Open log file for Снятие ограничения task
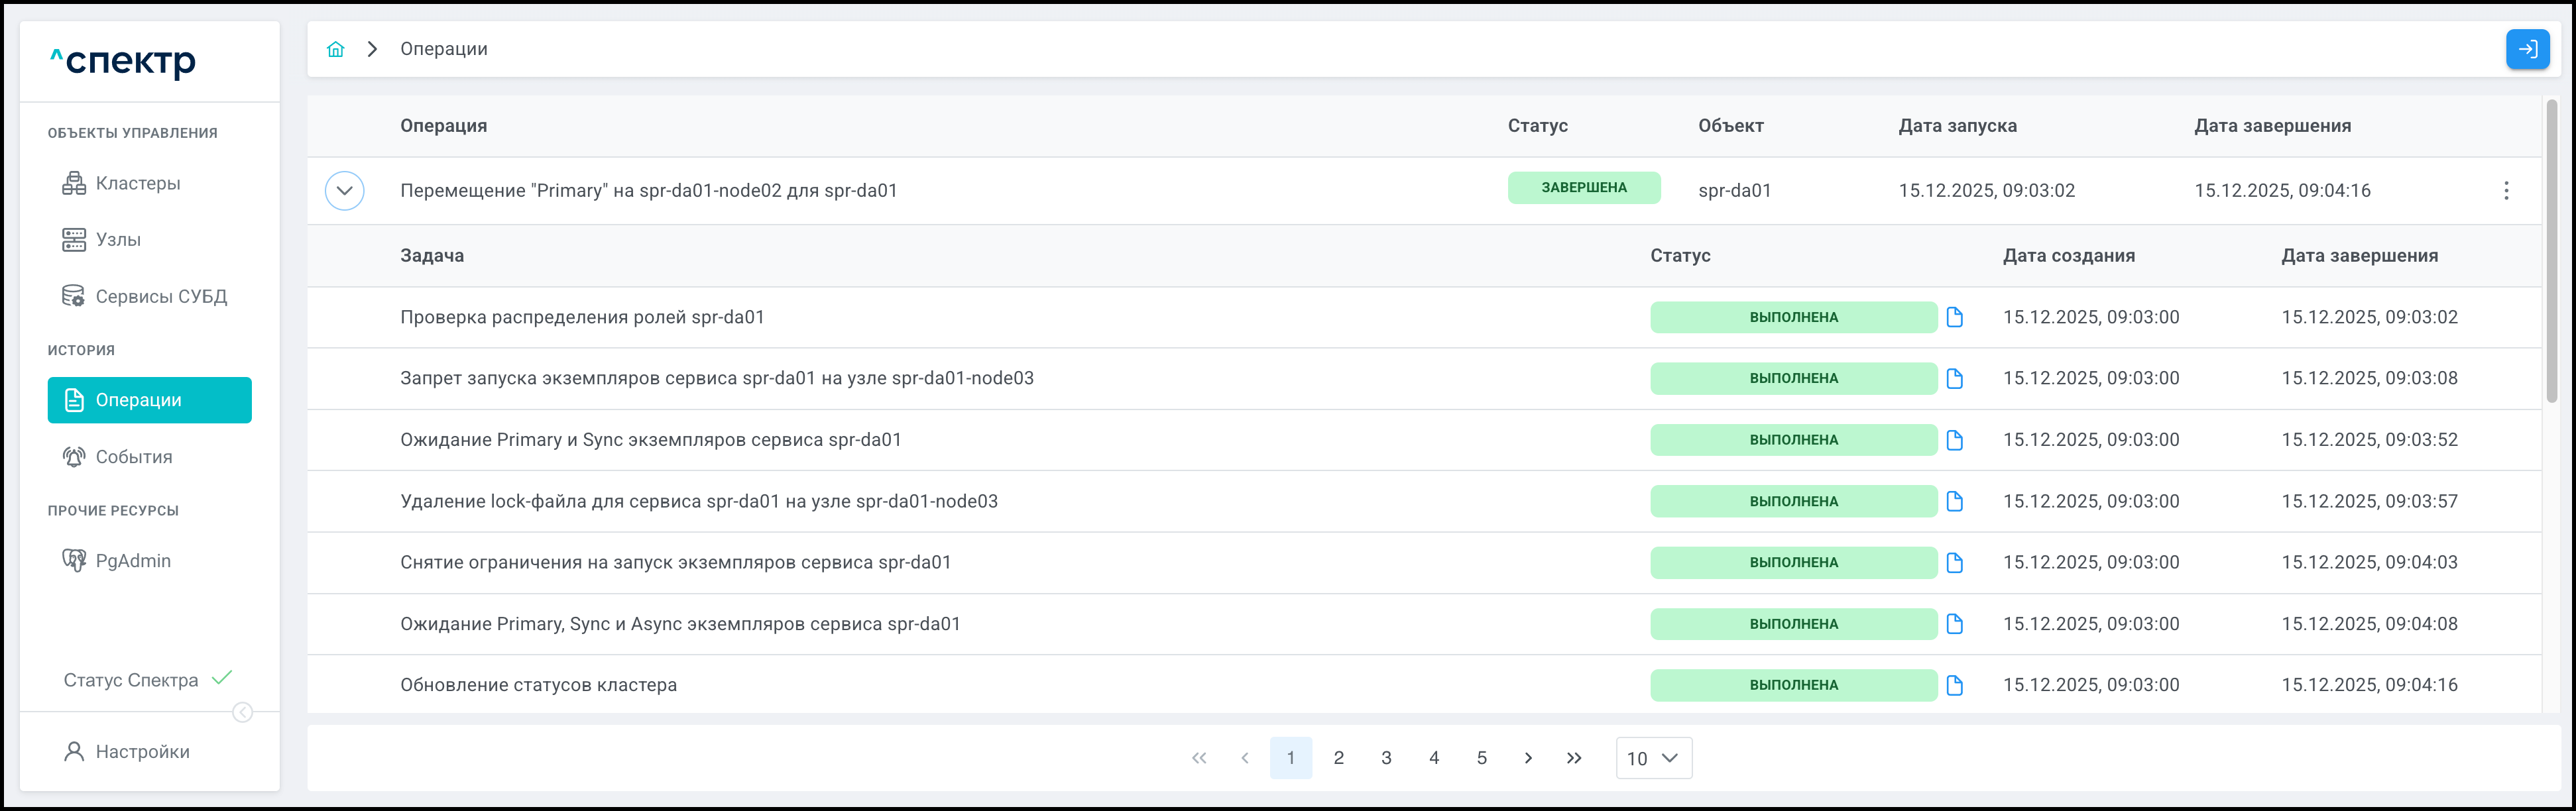Screen dimensions: 2576x811 pos(1954,563)
